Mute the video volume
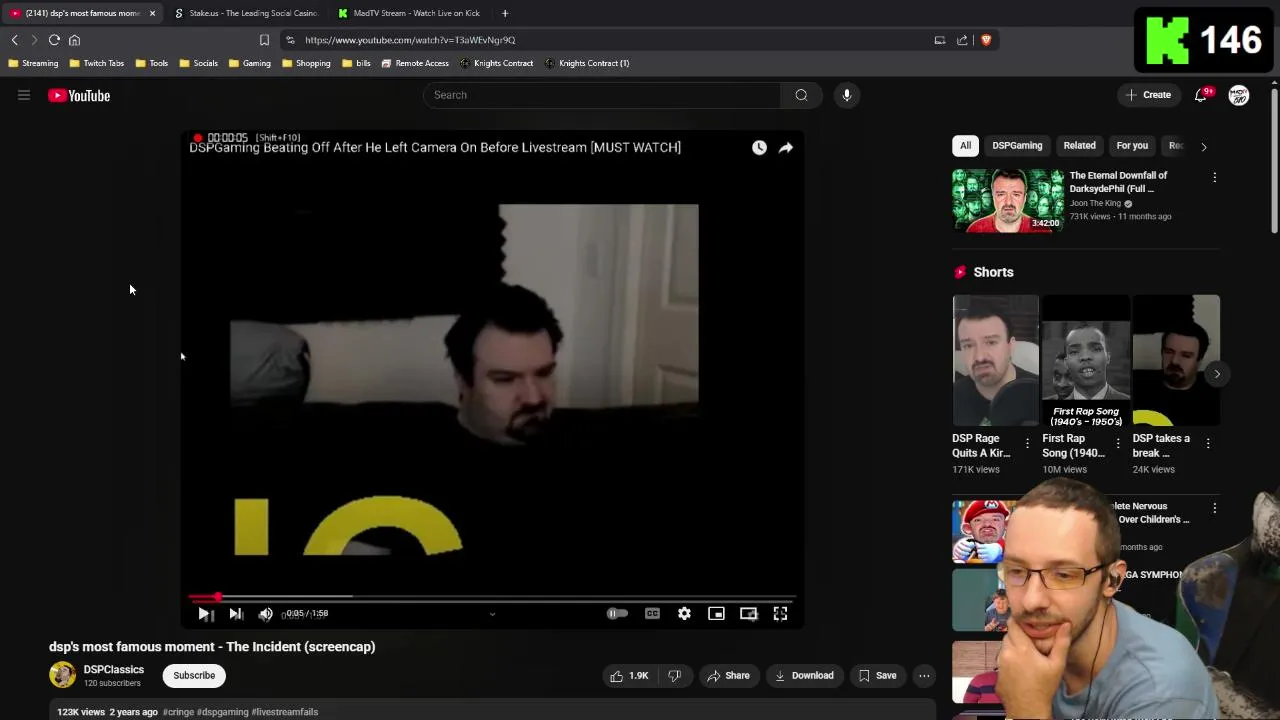The width and height of the screenshot is (1280, 720). [x=265, y=614]
